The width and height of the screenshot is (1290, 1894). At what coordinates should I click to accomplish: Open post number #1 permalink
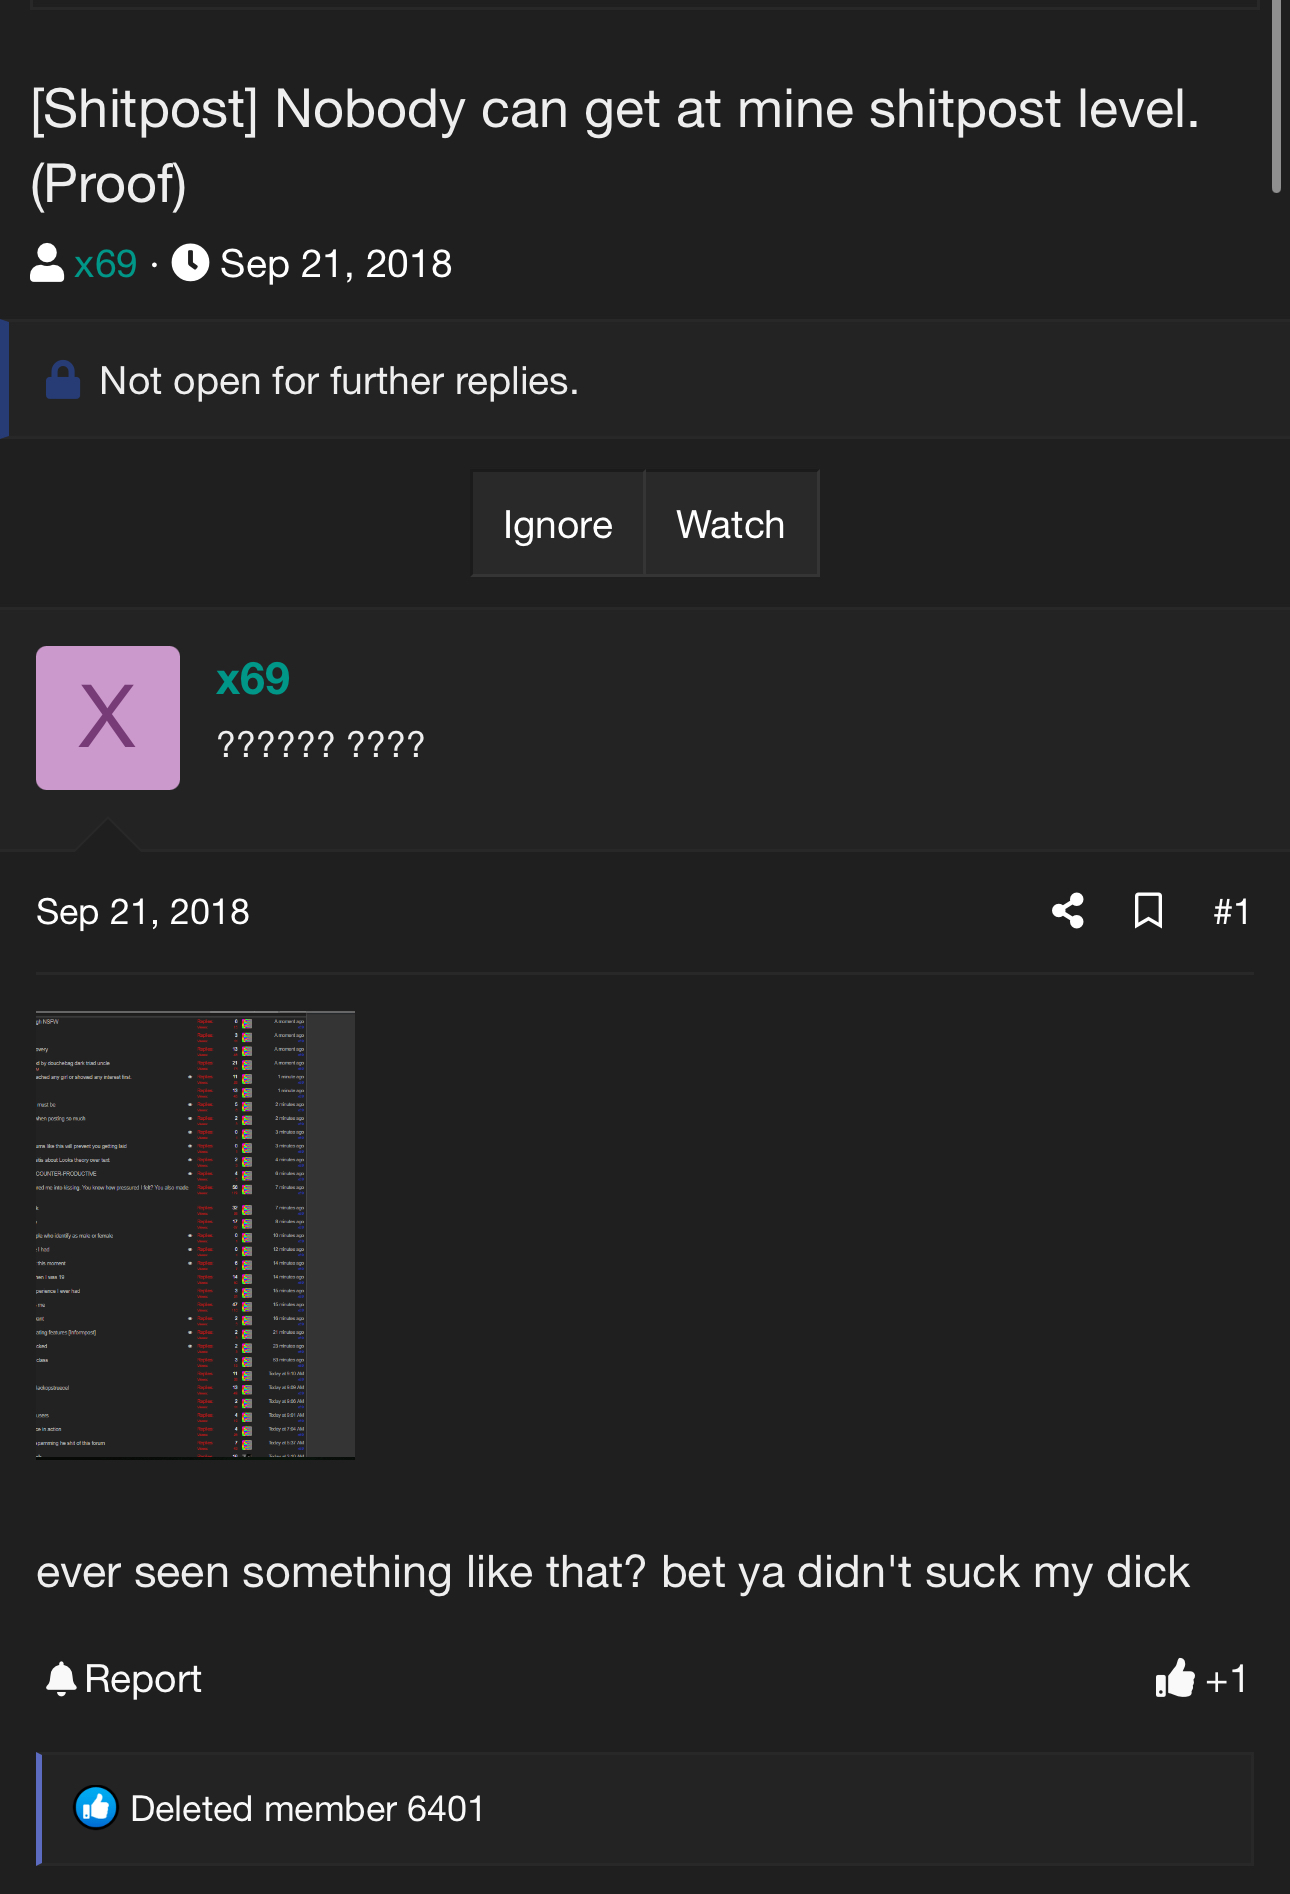(1231, 912)
